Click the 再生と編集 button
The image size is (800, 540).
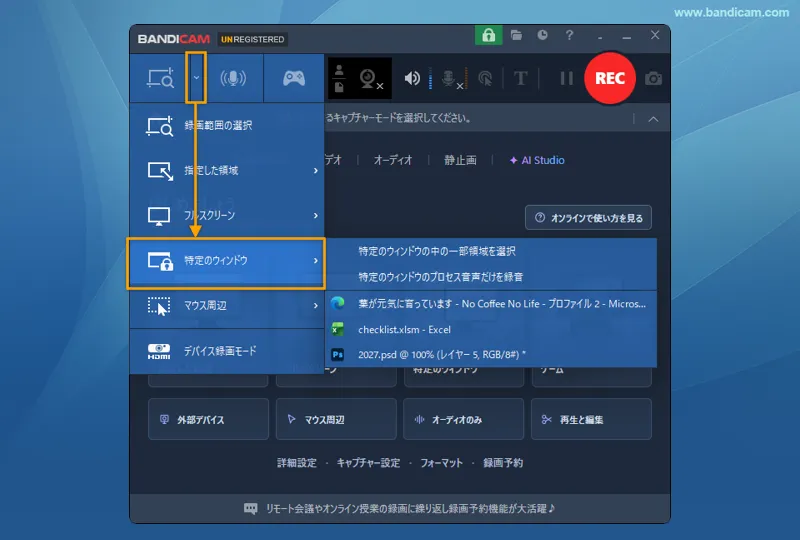(x=591, y=420)
